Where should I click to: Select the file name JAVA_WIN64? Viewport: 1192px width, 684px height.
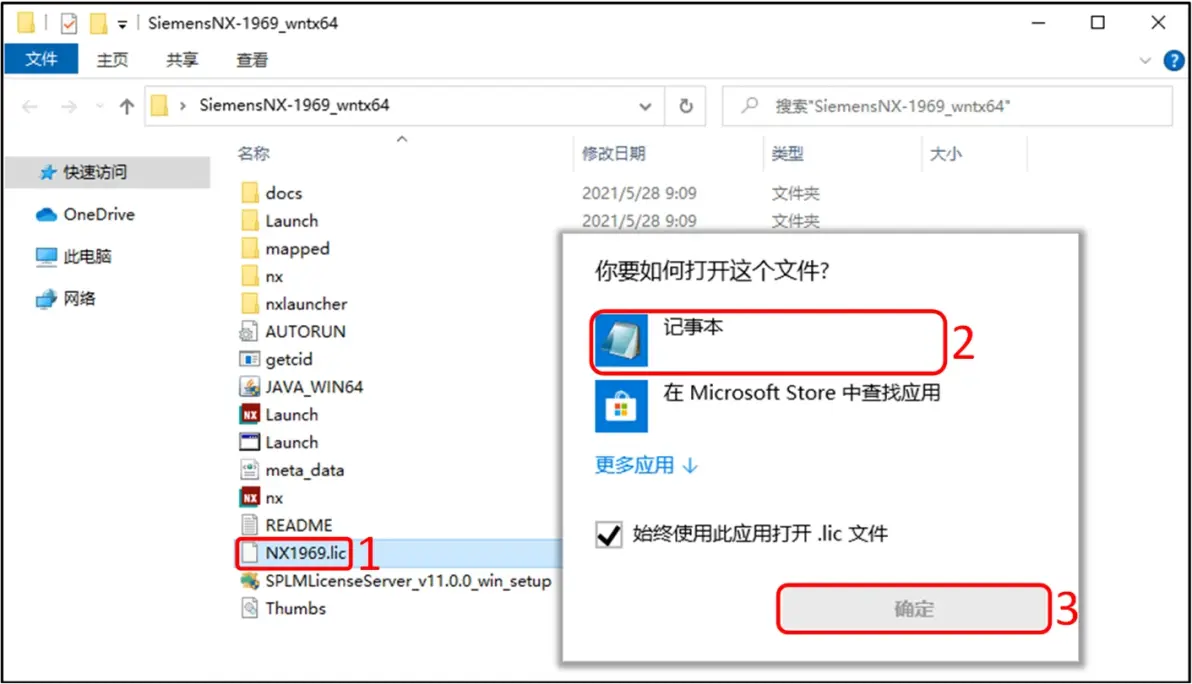314,387
